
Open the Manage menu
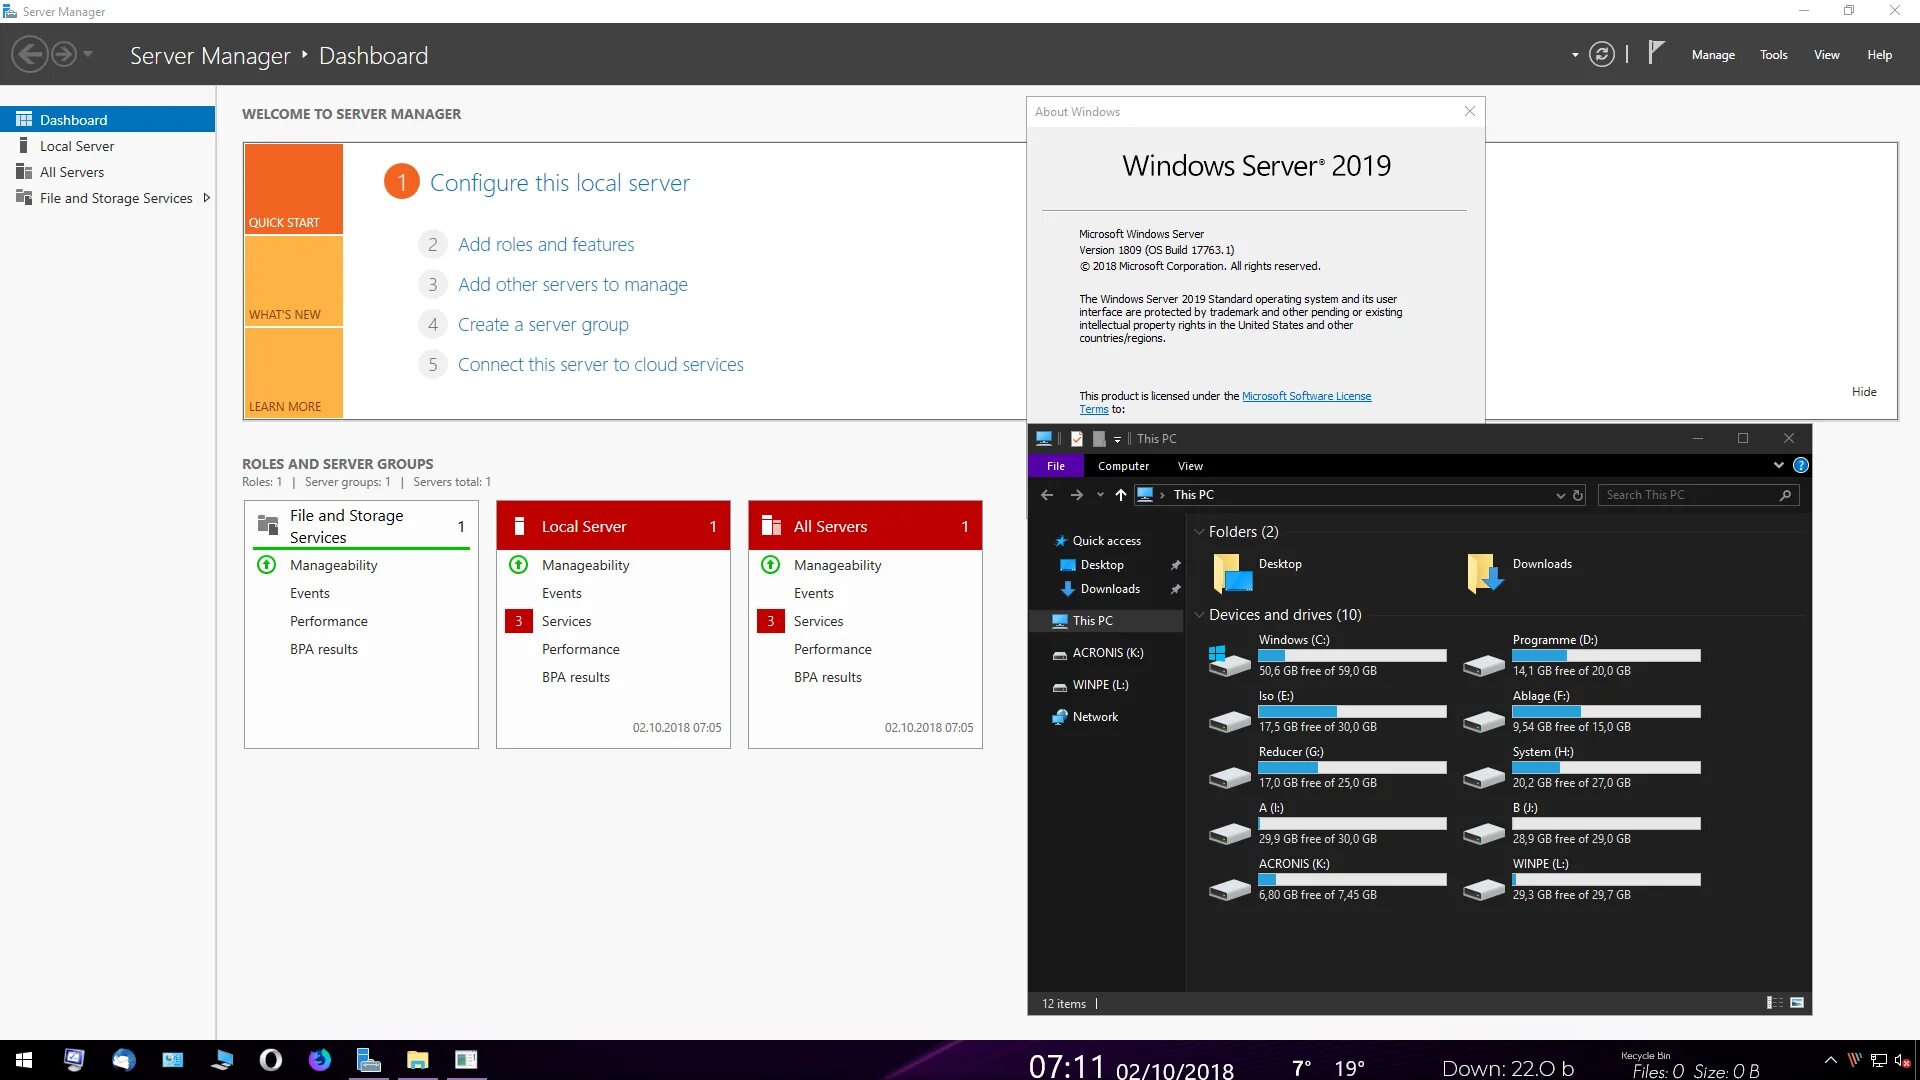pyautogui.click(x=1713, y=55)
